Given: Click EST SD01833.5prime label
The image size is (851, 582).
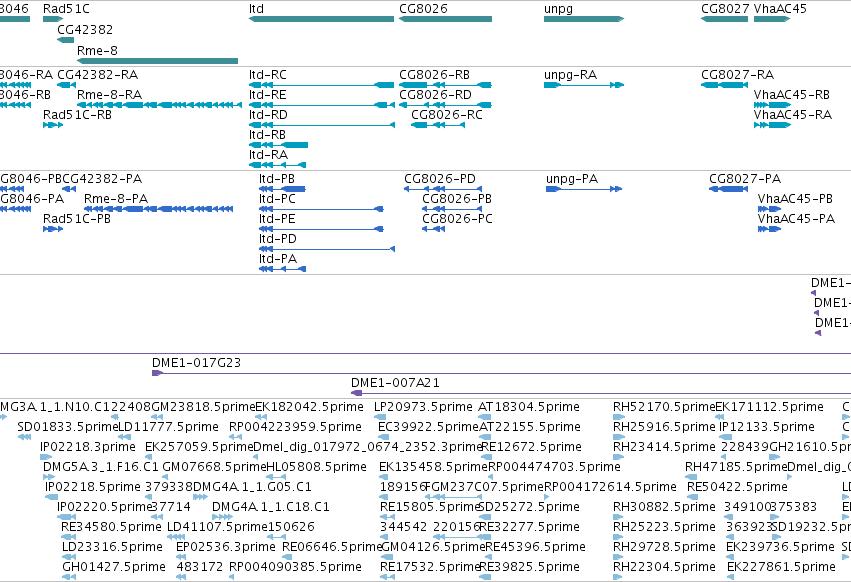Looking at the screenshot, I should 68,427.
